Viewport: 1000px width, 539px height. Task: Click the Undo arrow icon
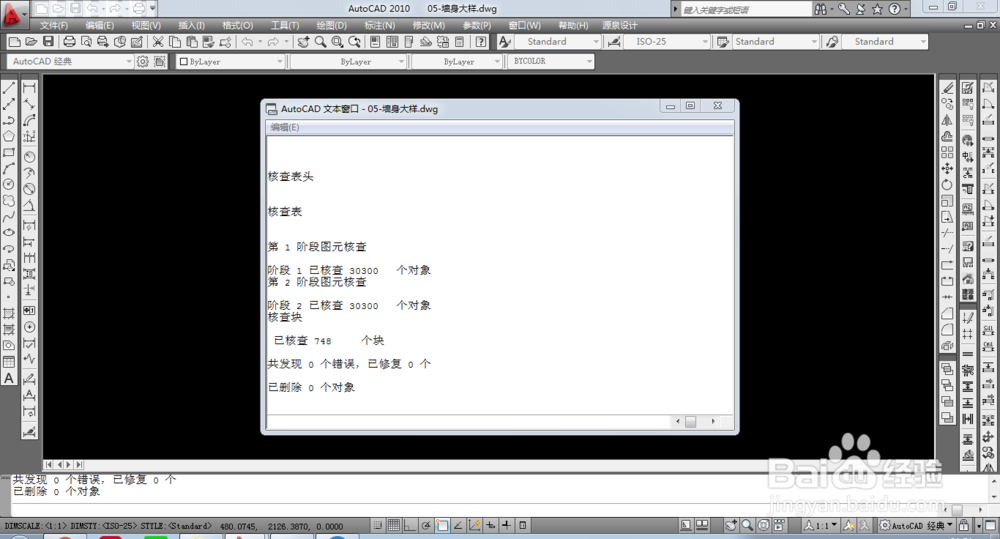[x=247, y=41]
